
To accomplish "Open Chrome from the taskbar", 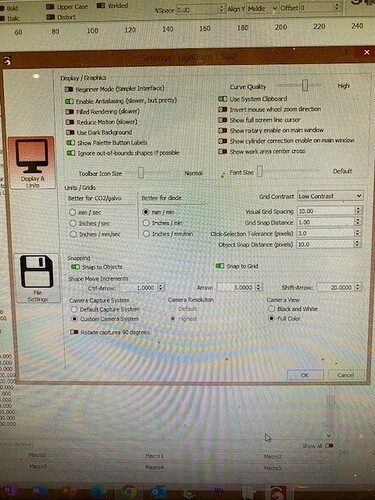I will [x=129, y=492].
